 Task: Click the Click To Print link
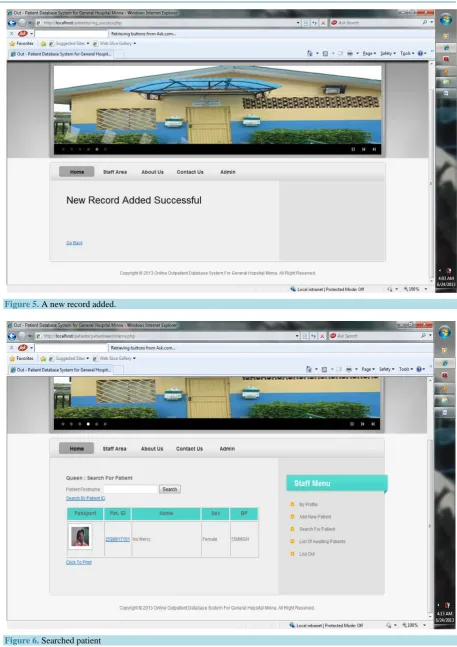[x=79, y=562]
